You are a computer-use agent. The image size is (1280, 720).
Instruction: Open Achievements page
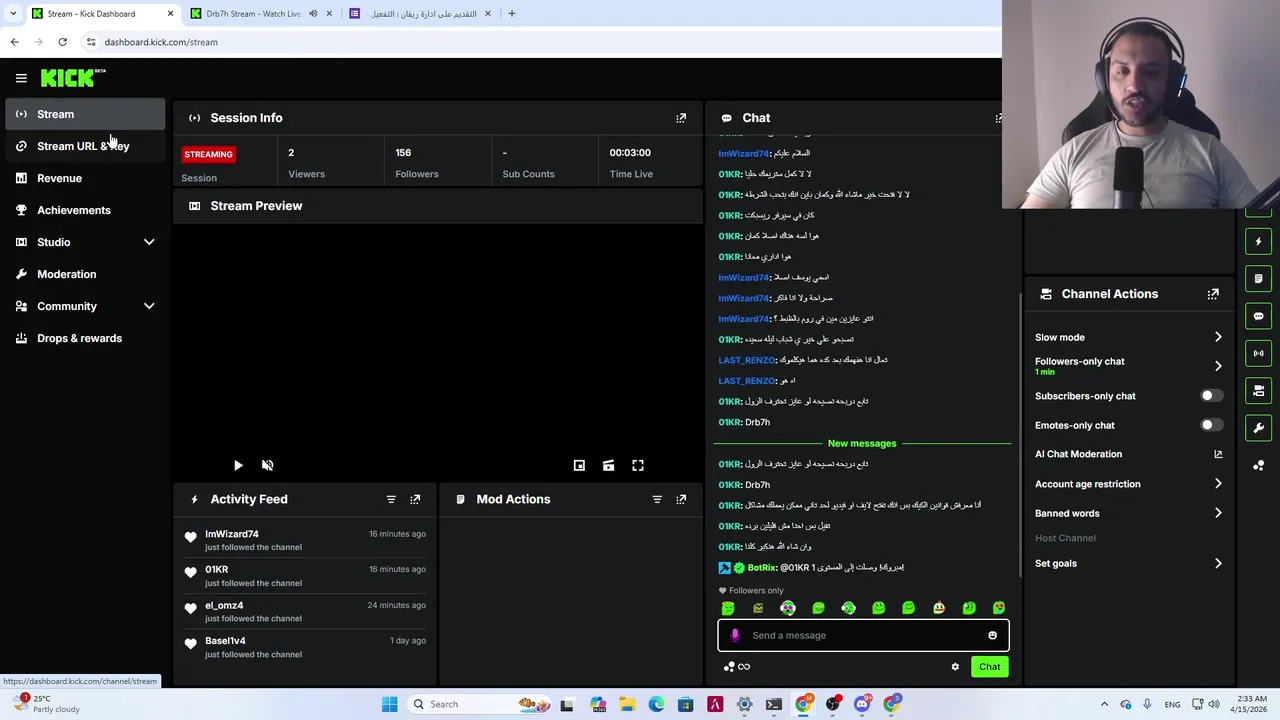point(85,210)
